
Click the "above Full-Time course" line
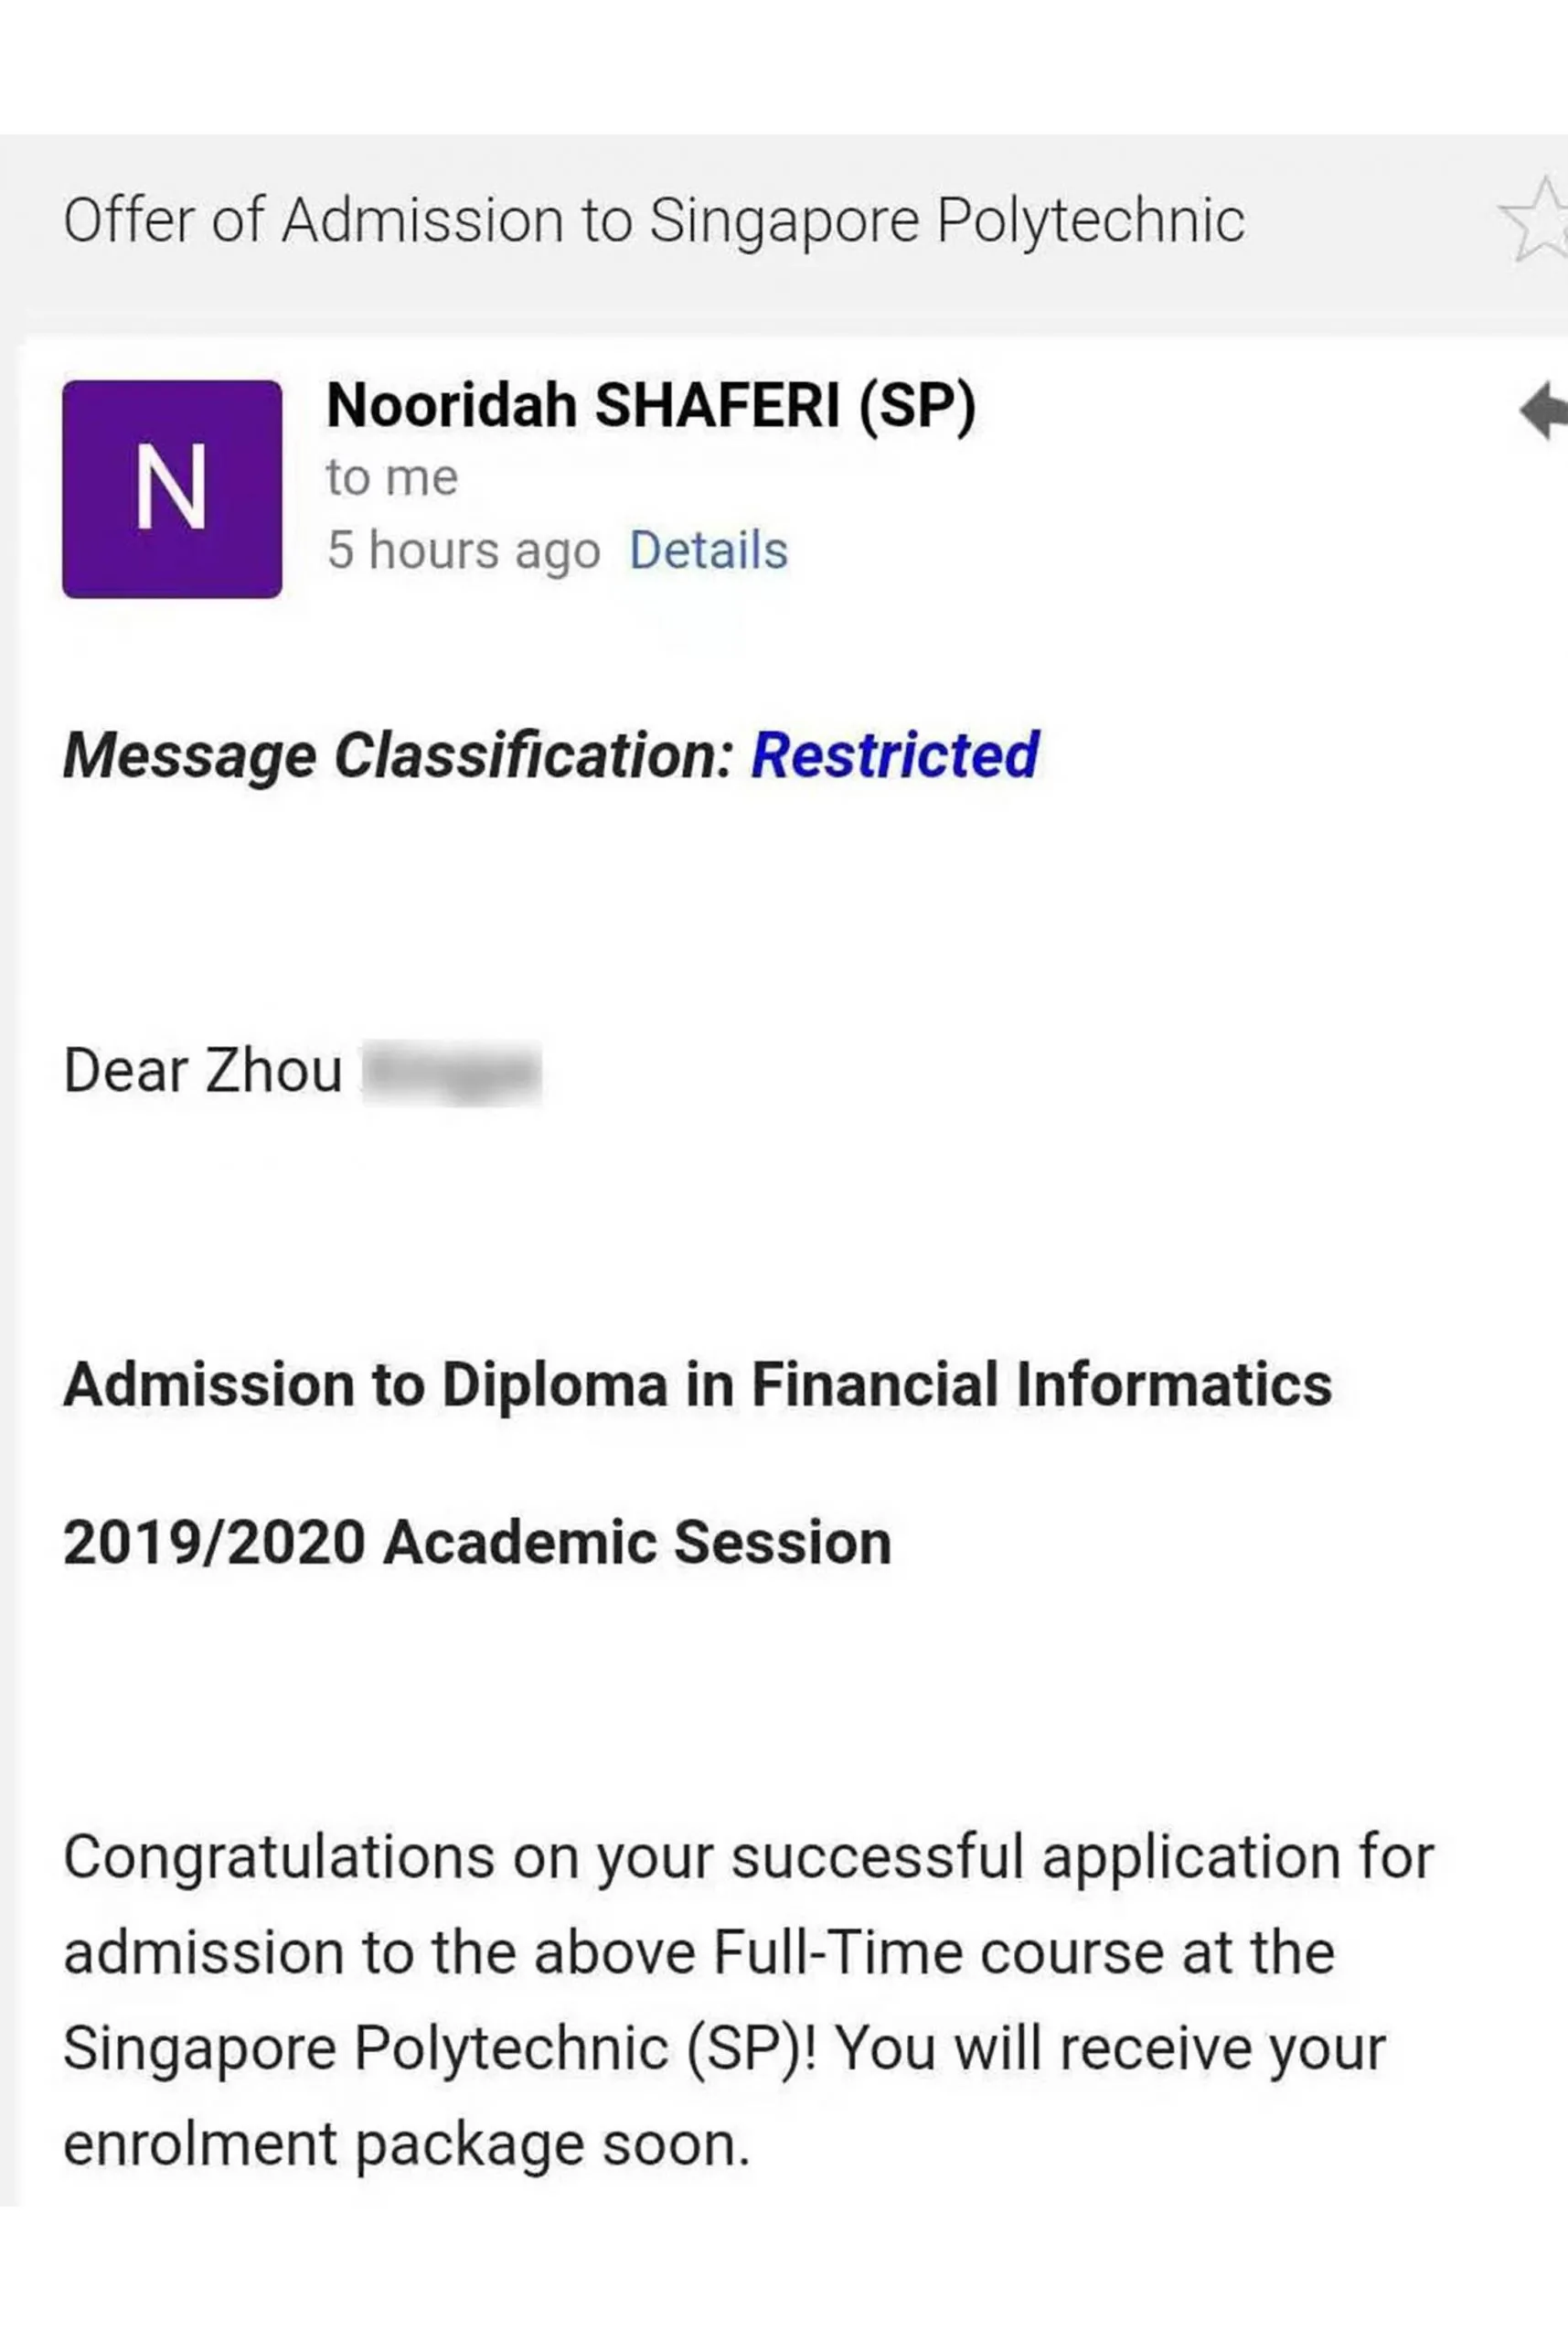(x=699, y=1953)
